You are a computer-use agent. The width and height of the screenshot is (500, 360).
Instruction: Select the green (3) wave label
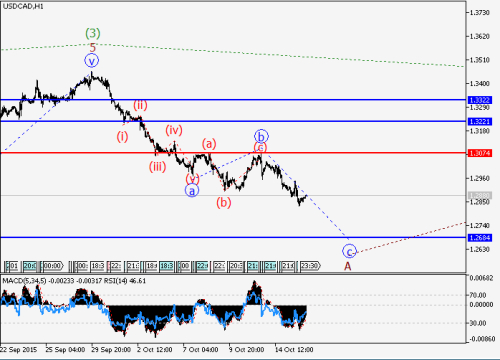(x=93, y=33)
